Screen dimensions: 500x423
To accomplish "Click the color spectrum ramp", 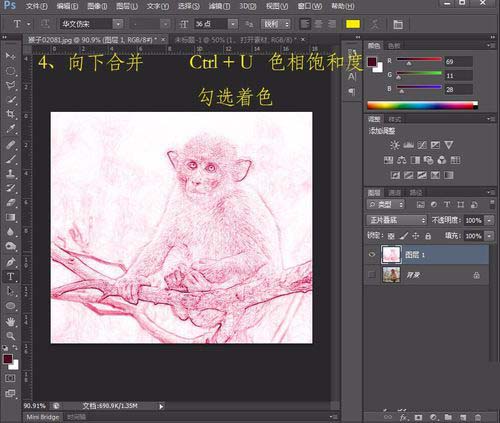I will point(423,106).
